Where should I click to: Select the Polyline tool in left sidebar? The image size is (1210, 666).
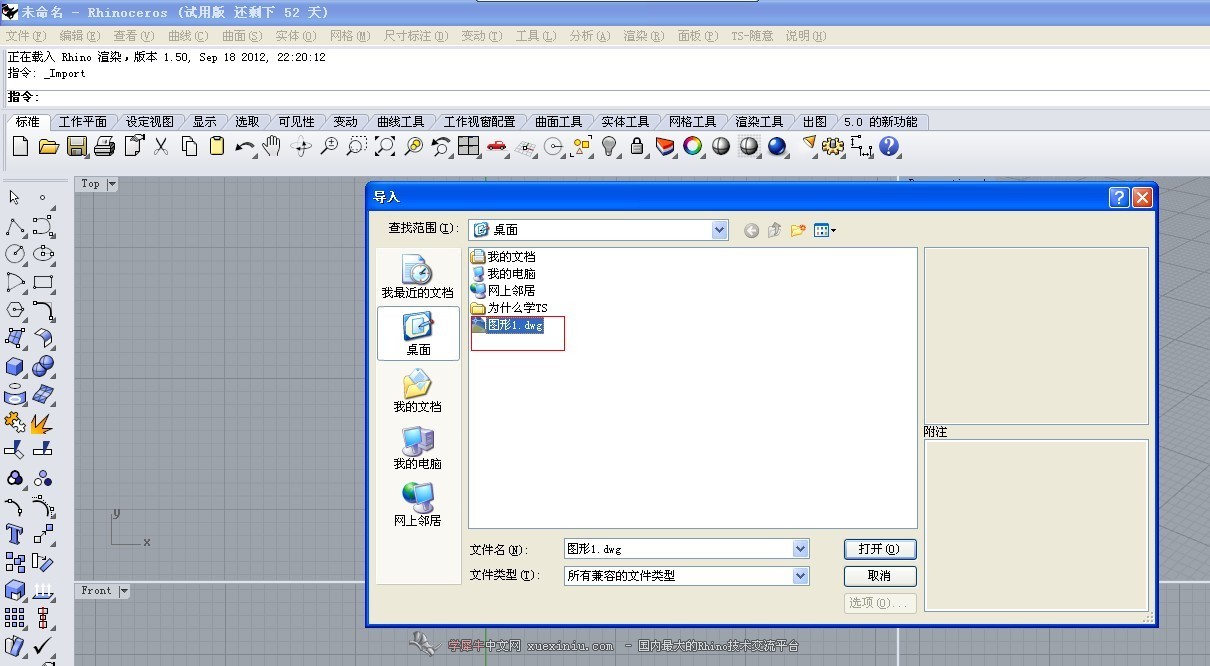[x=15, y=226]
